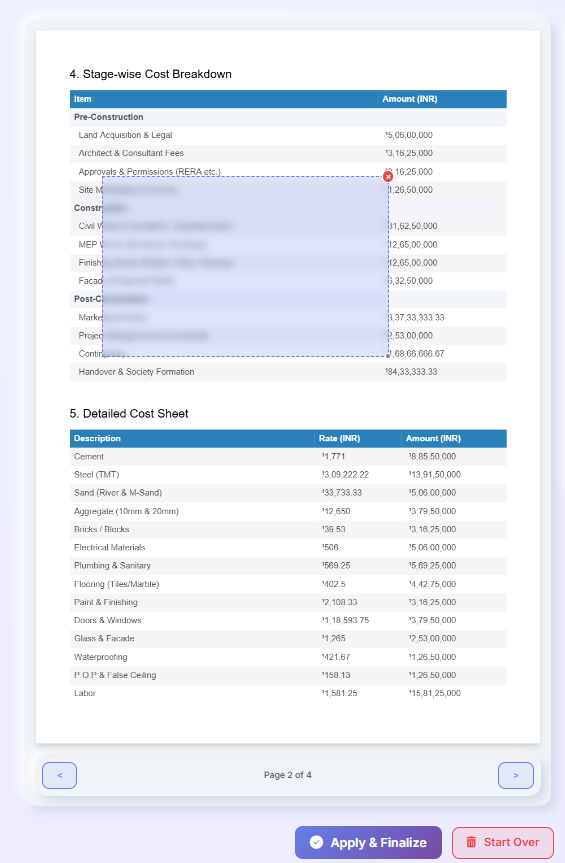Click 'Handover & Society Formation' row
This screenshot has width=565, height=863.
coord(288,372)
